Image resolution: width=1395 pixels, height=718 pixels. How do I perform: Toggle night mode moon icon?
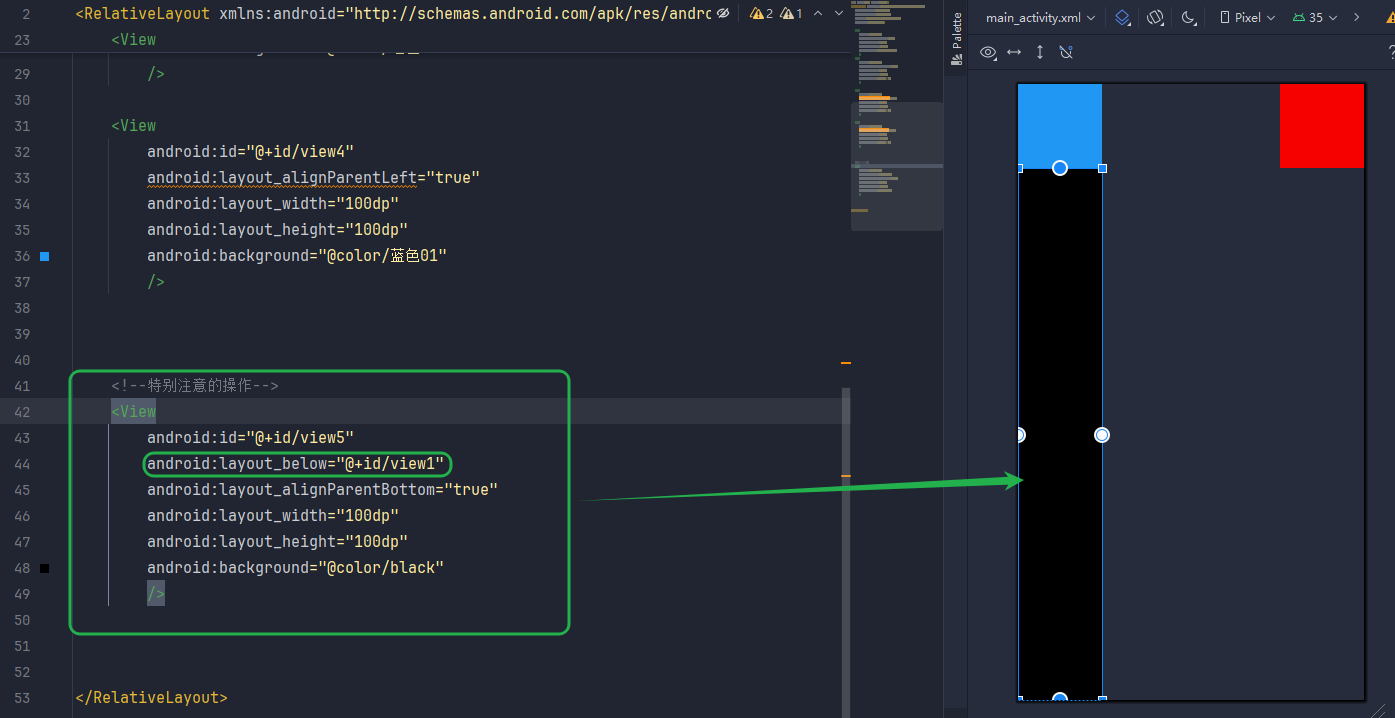(1188, 18)
